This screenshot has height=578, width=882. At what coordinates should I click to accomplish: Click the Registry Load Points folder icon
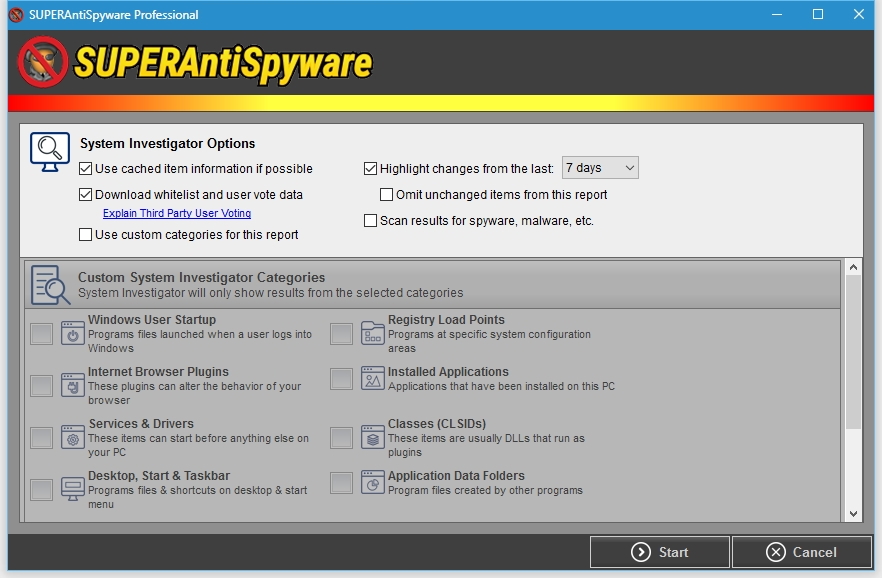tap(373, 333)
